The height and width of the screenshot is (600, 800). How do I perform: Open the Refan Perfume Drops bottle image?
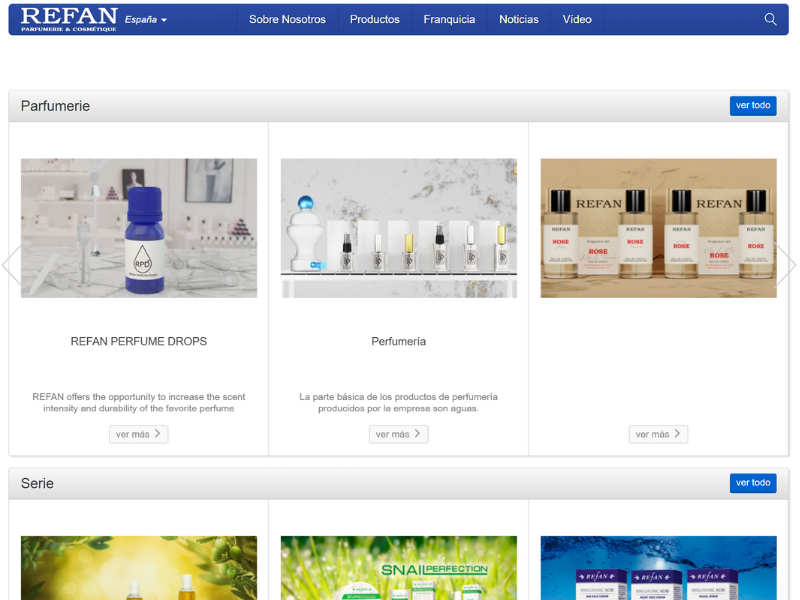[139, 228]
